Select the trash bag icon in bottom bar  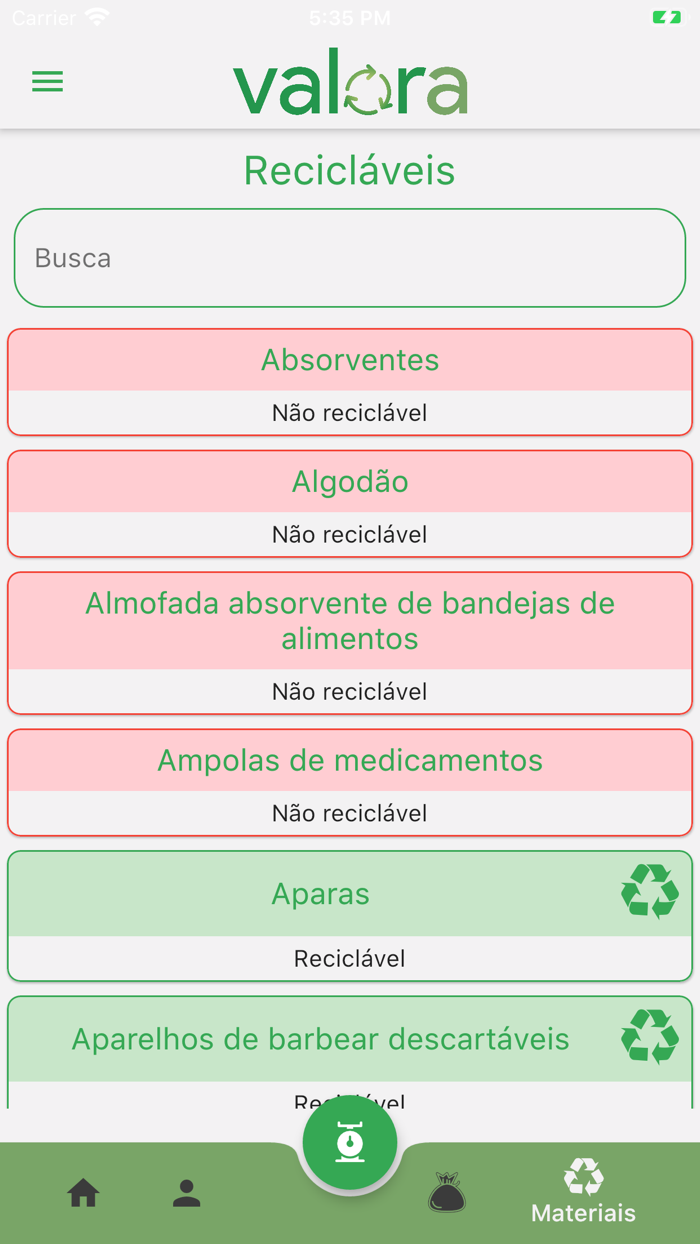click(x=446, y=1192)
